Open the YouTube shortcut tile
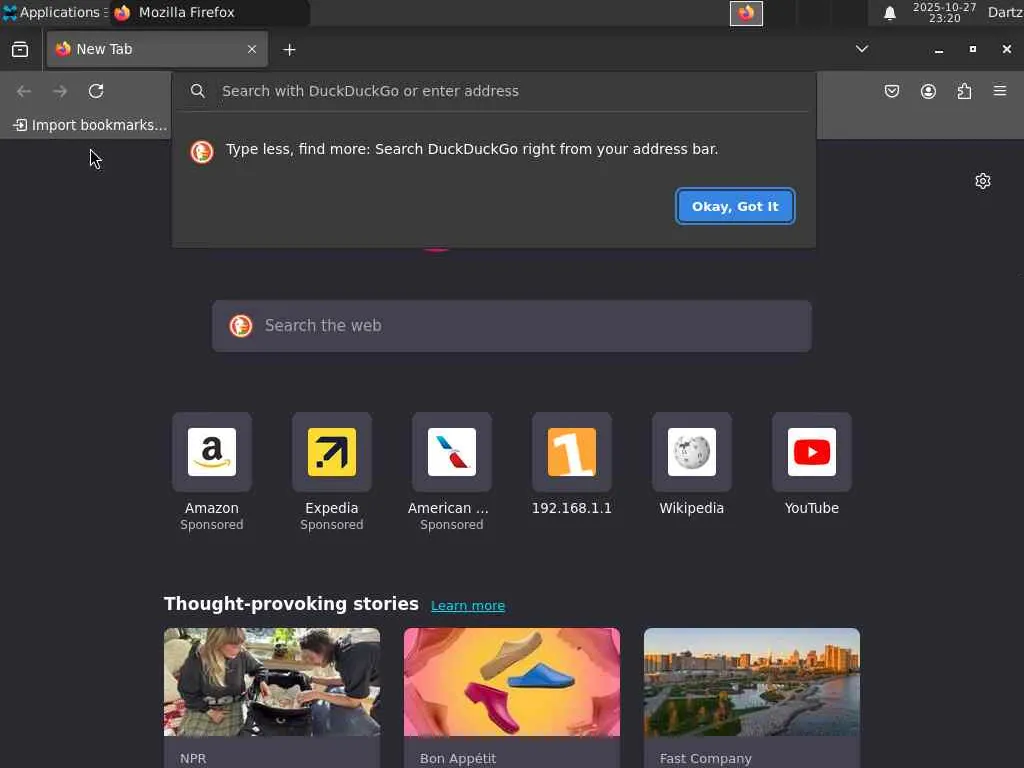This screenshot has width=1024, height=768. (x=812, y=452)
